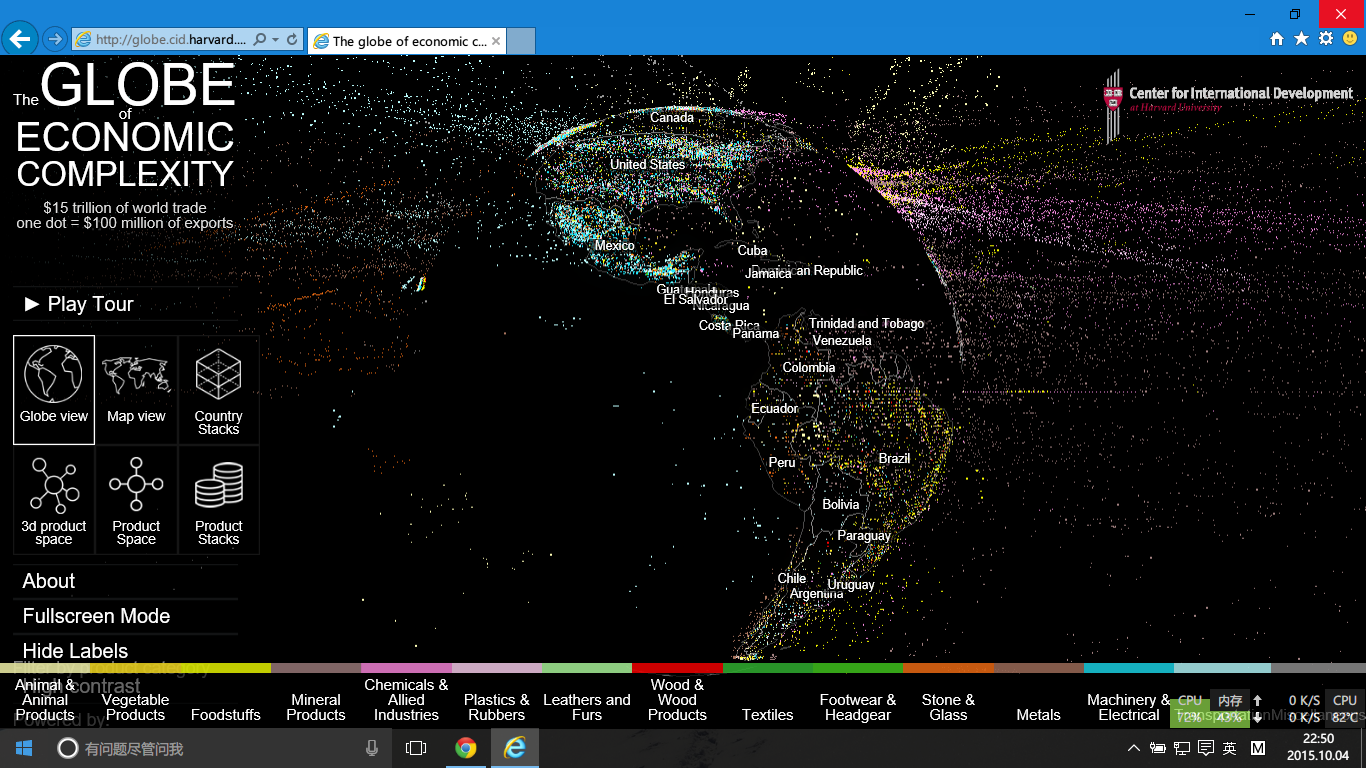Refresh the page

(292, 39)
